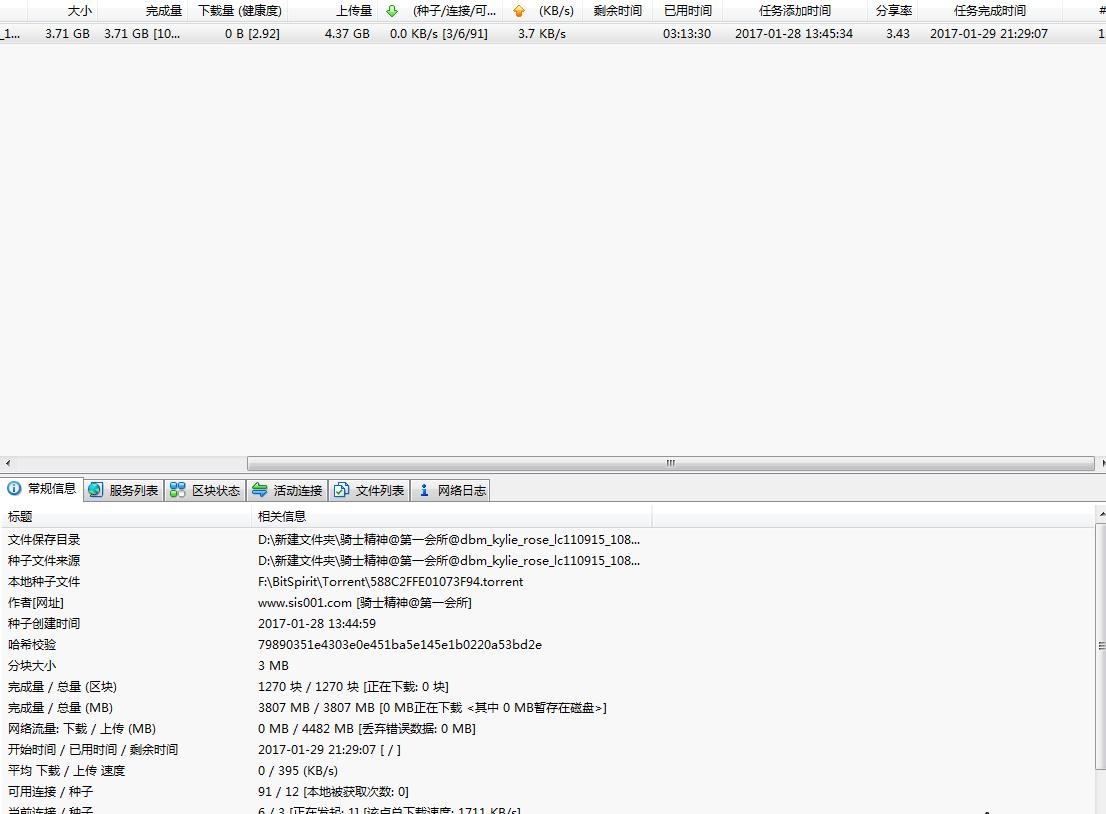The width and height of the screenshot is (1106, 814).
Task: Open the 文件列表 file list tab
Action: [370, 490]
